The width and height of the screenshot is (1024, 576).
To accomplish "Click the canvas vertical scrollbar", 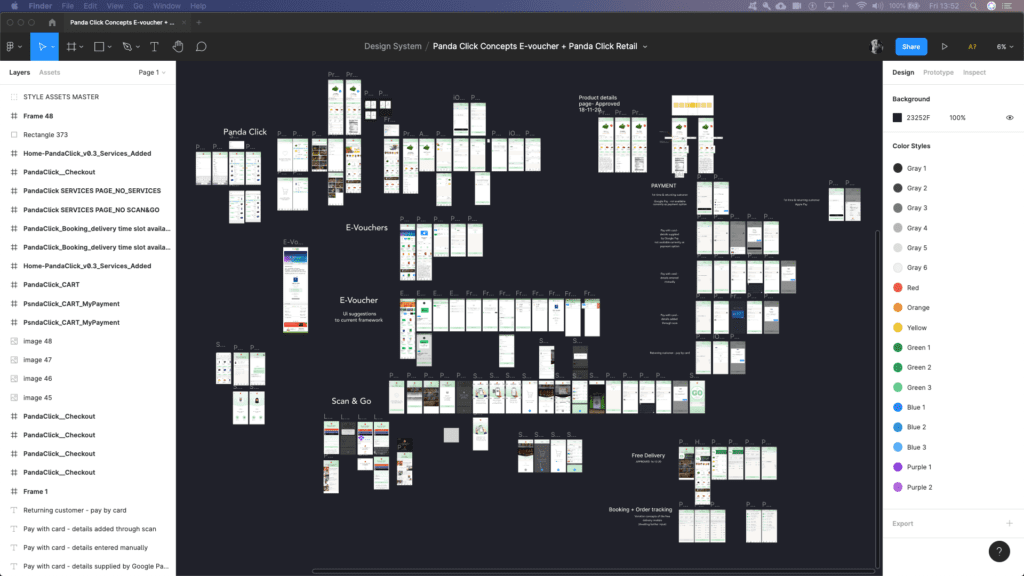I will (x=878, y=400).
